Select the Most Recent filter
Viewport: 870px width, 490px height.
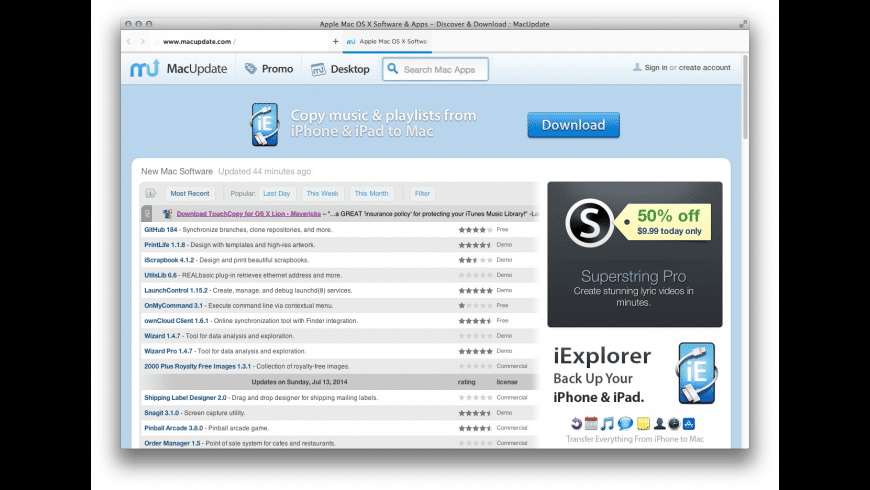(x=190, y=193)
